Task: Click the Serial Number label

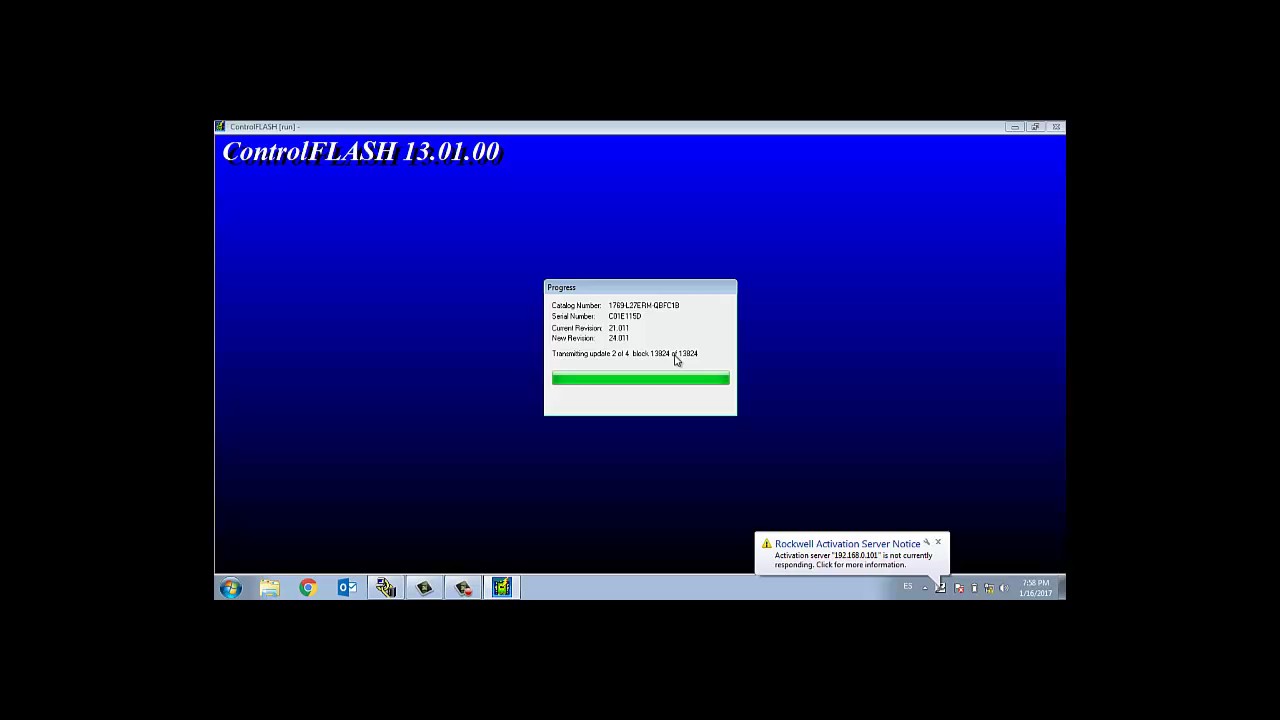Action: coord(573,316)
